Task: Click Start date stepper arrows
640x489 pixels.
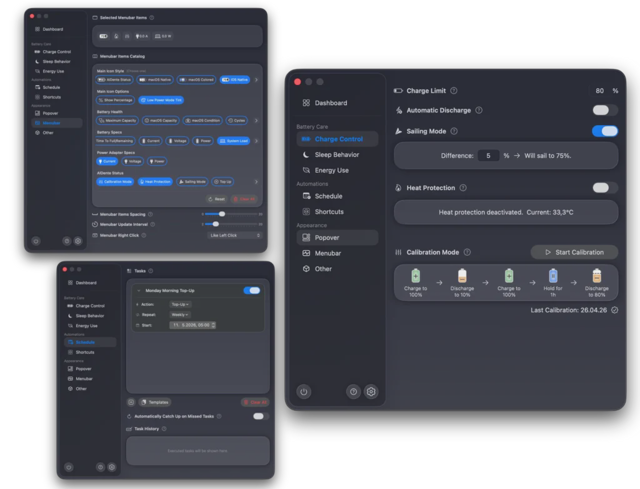Action: pyautogui.click(x=213, y=325)
